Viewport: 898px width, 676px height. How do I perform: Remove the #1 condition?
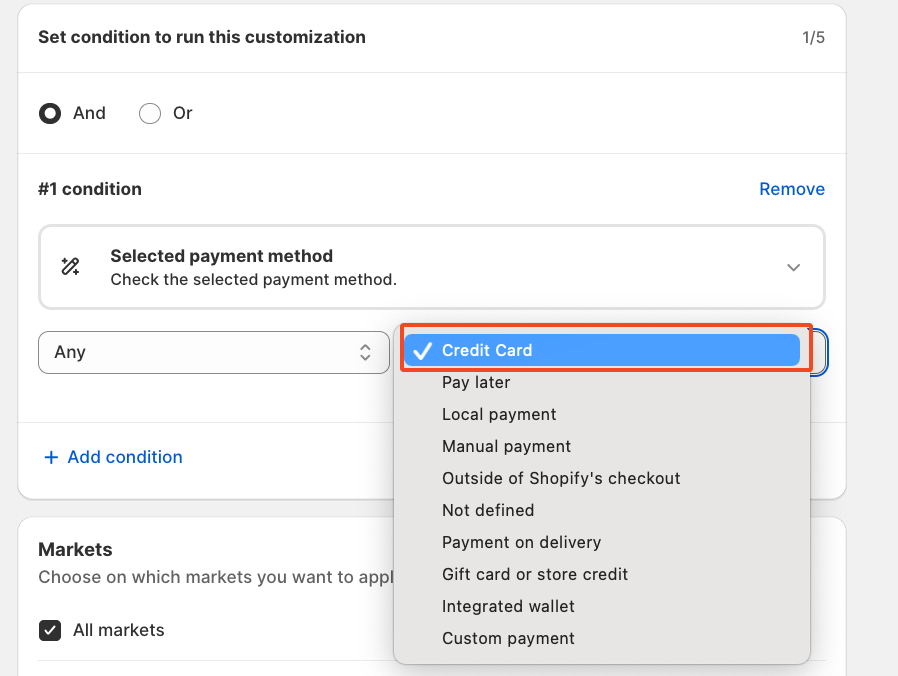(x=791, y=189)
